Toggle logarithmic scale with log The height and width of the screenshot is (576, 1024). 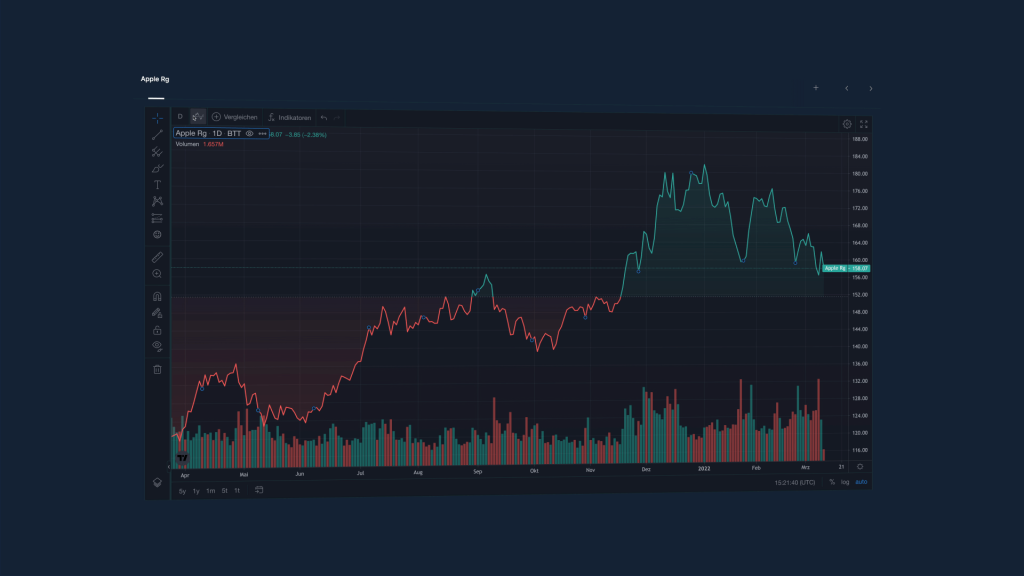tap(845, 482)
